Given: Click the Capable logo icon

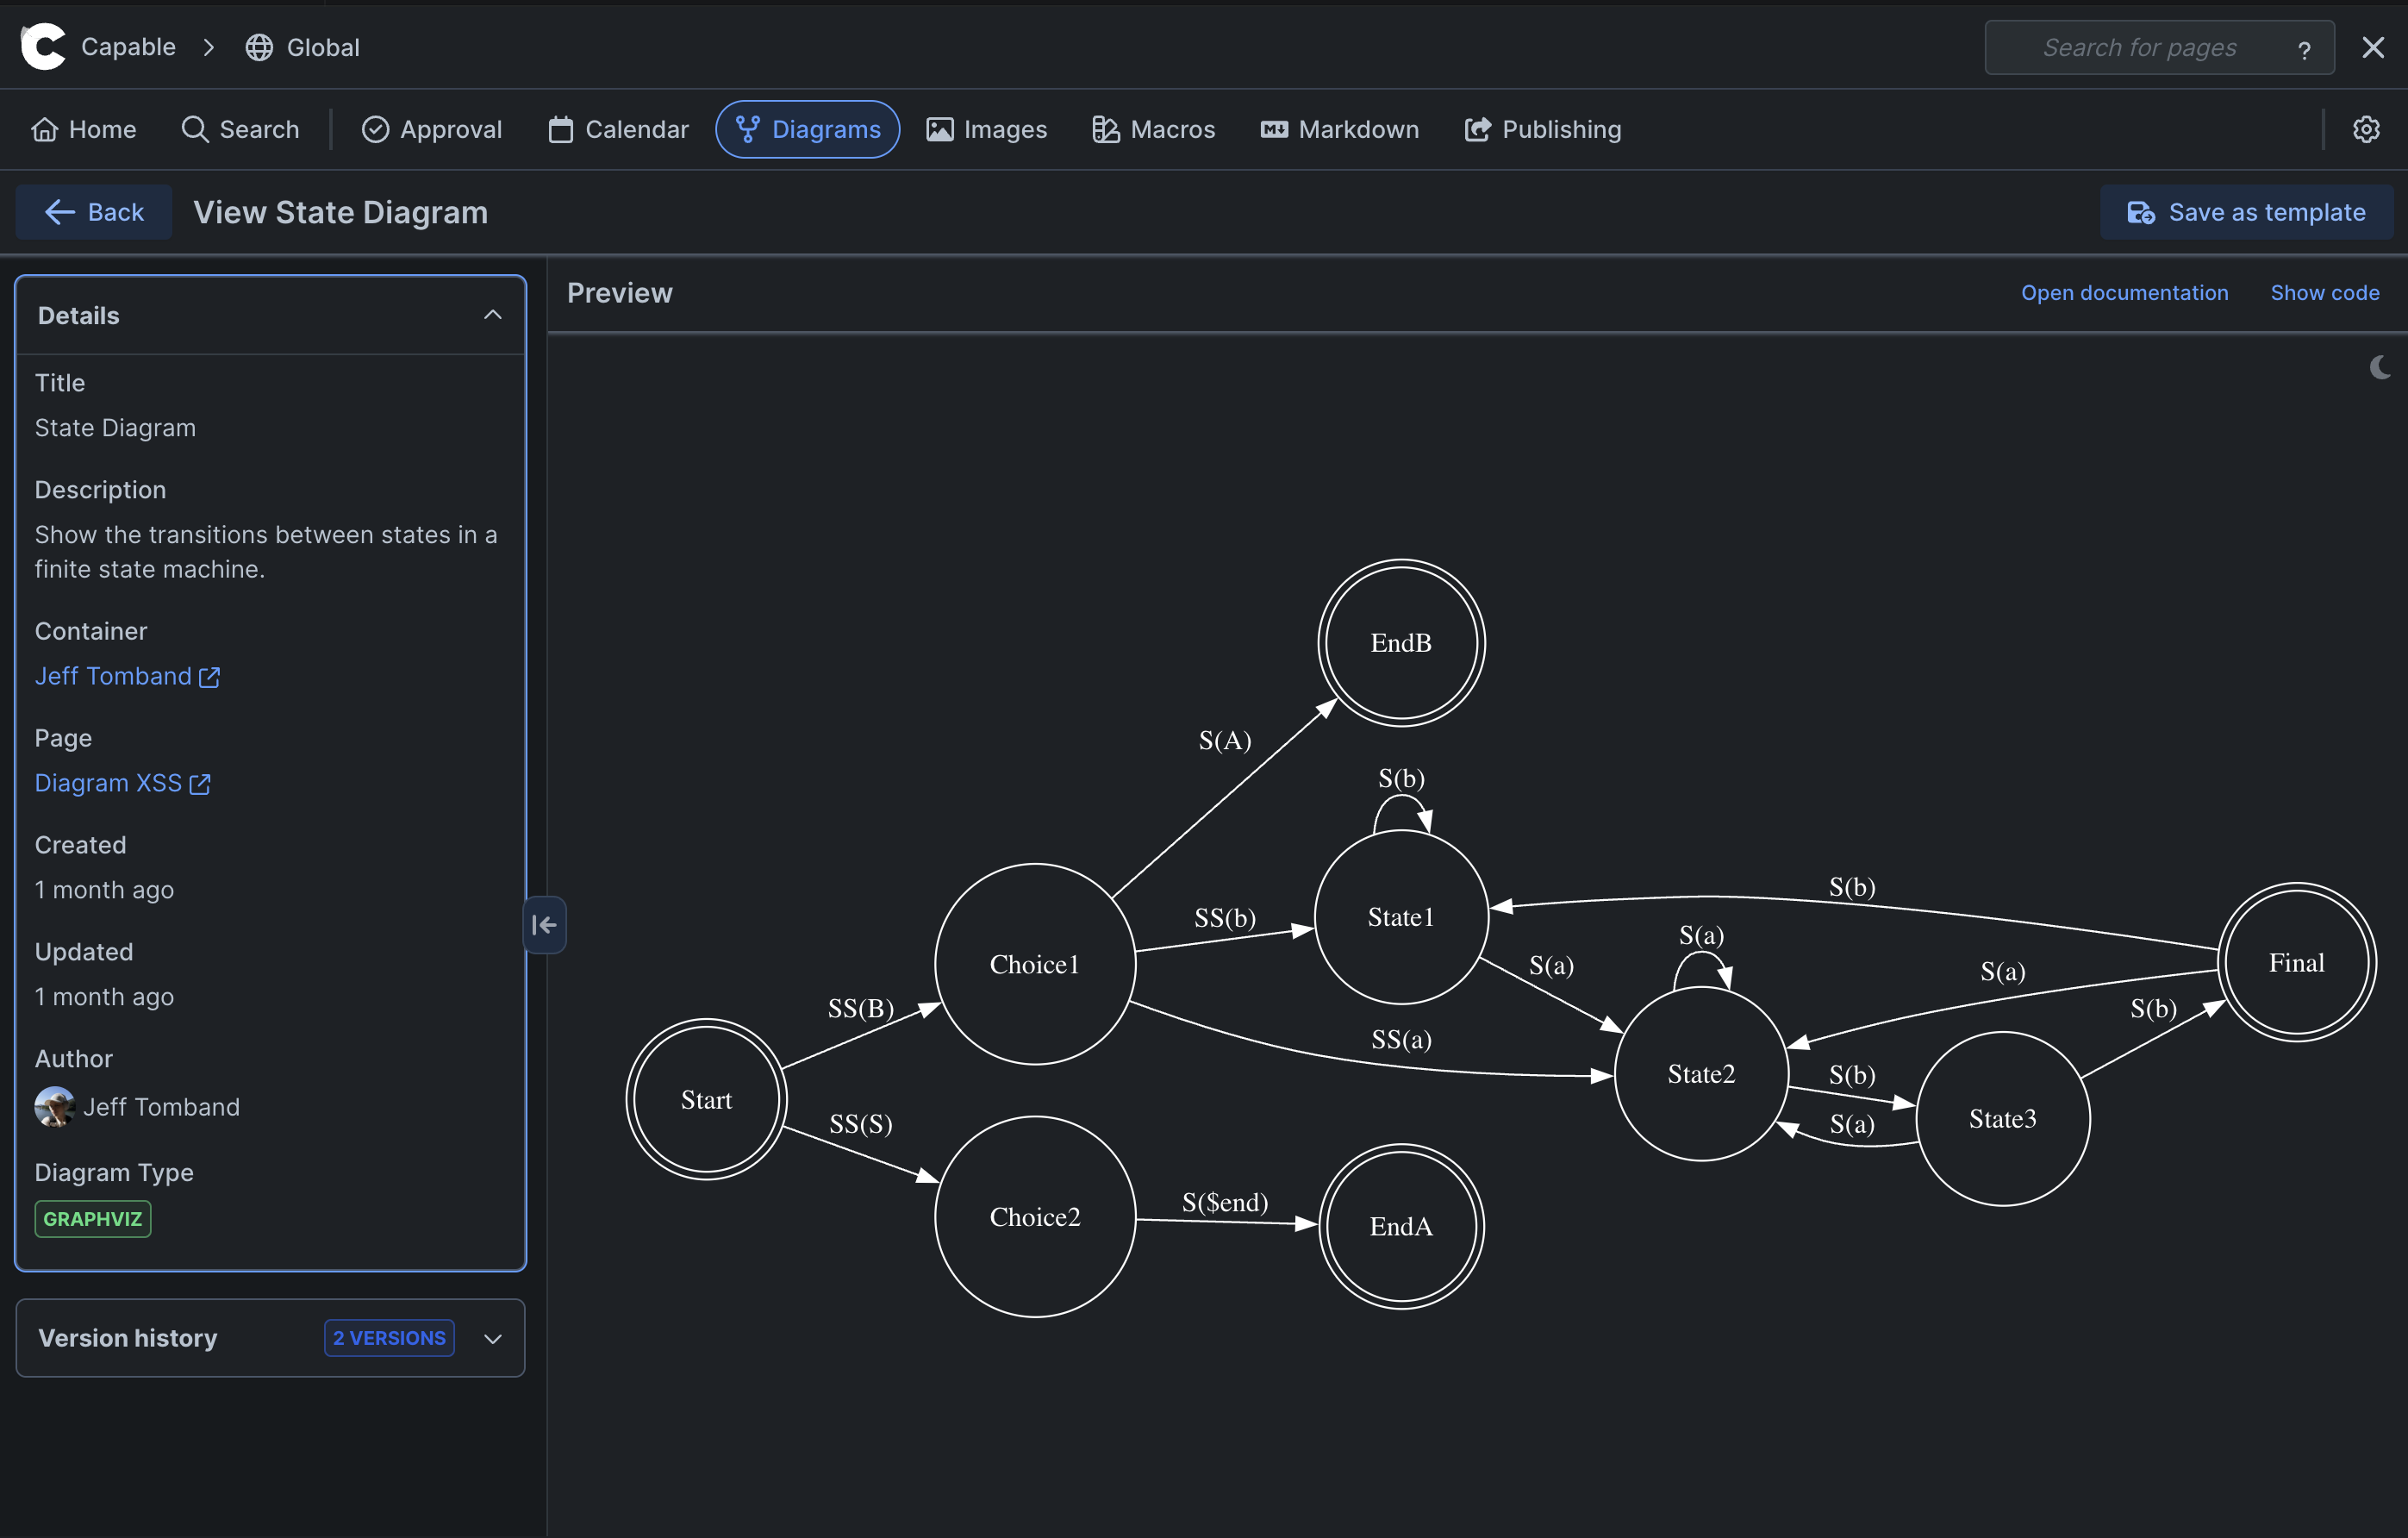Looking at the screenshot, I should click(43, 47).
